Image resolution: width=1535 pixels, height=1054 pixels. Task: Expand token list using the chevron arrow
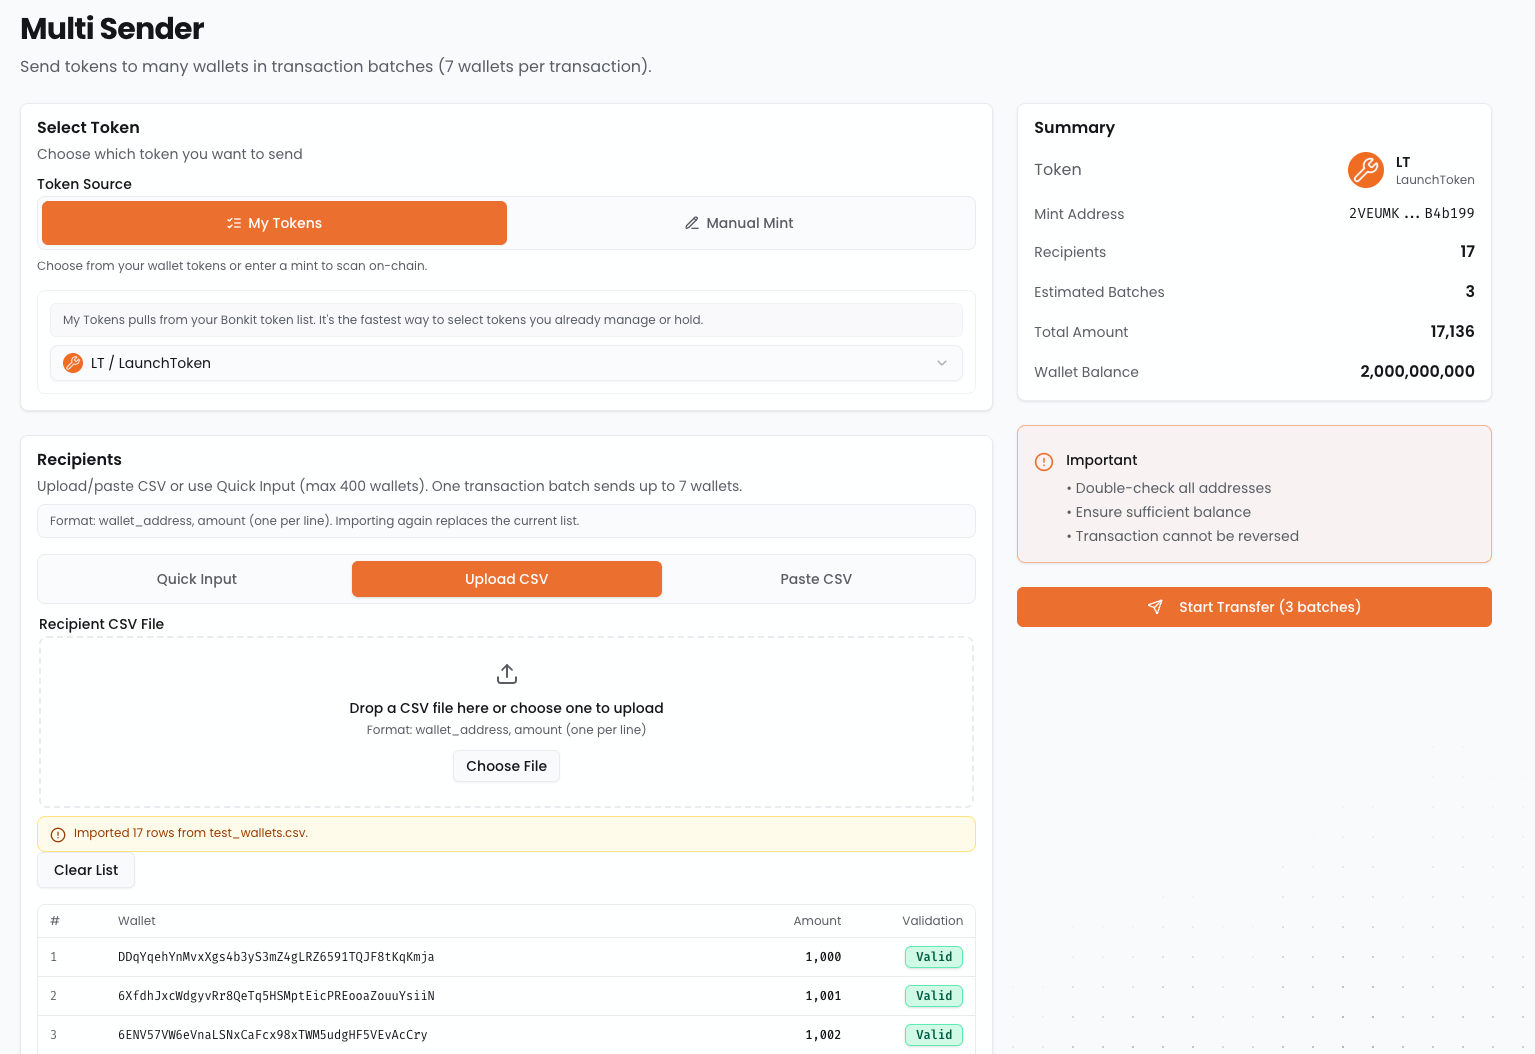tap(941, 363)
